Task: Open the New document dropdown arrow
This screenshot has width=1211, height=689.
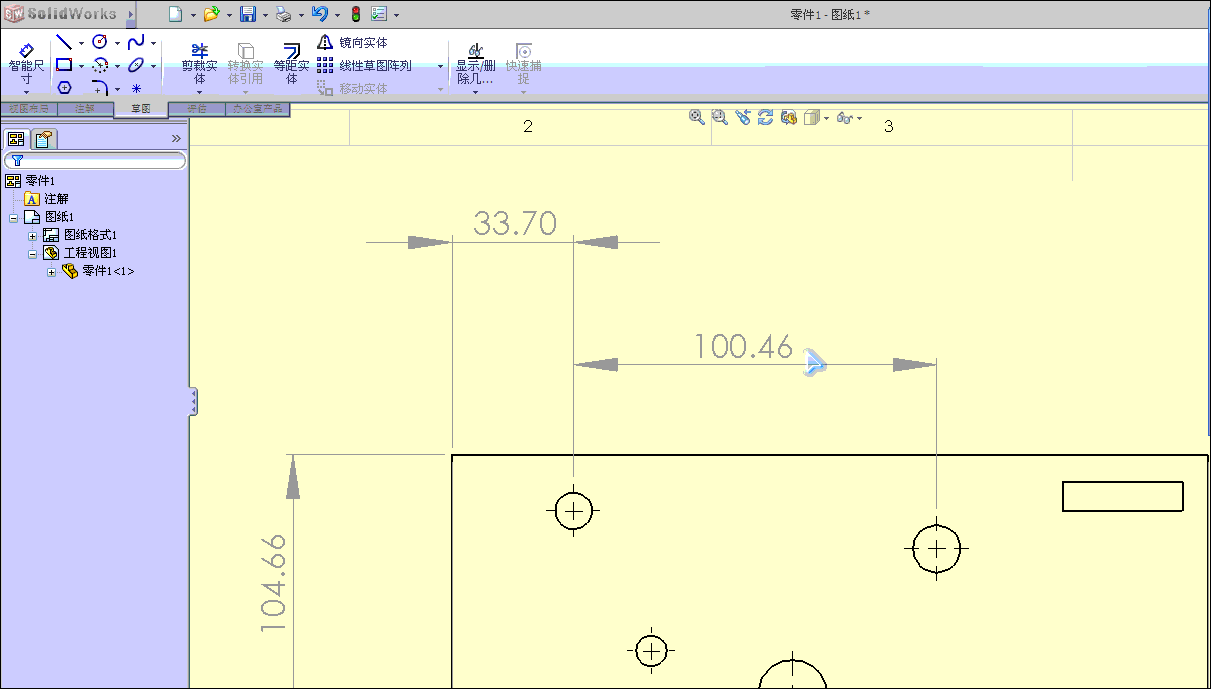Action: [193, 15]
